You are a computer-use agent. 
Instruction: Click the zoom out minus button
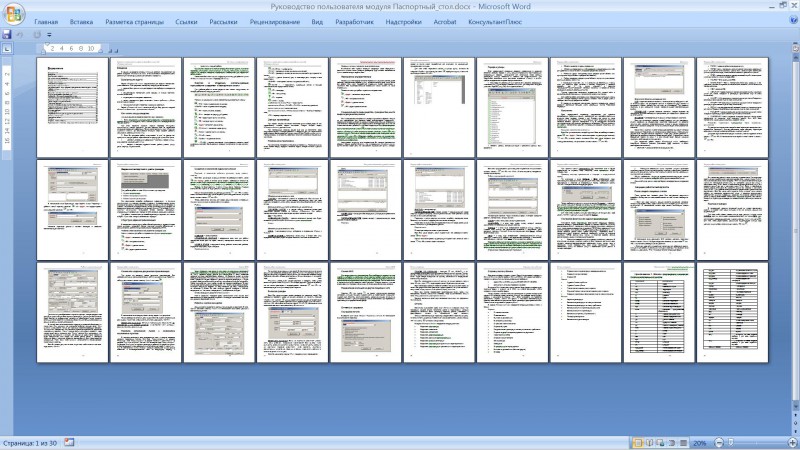coord(719,443)
